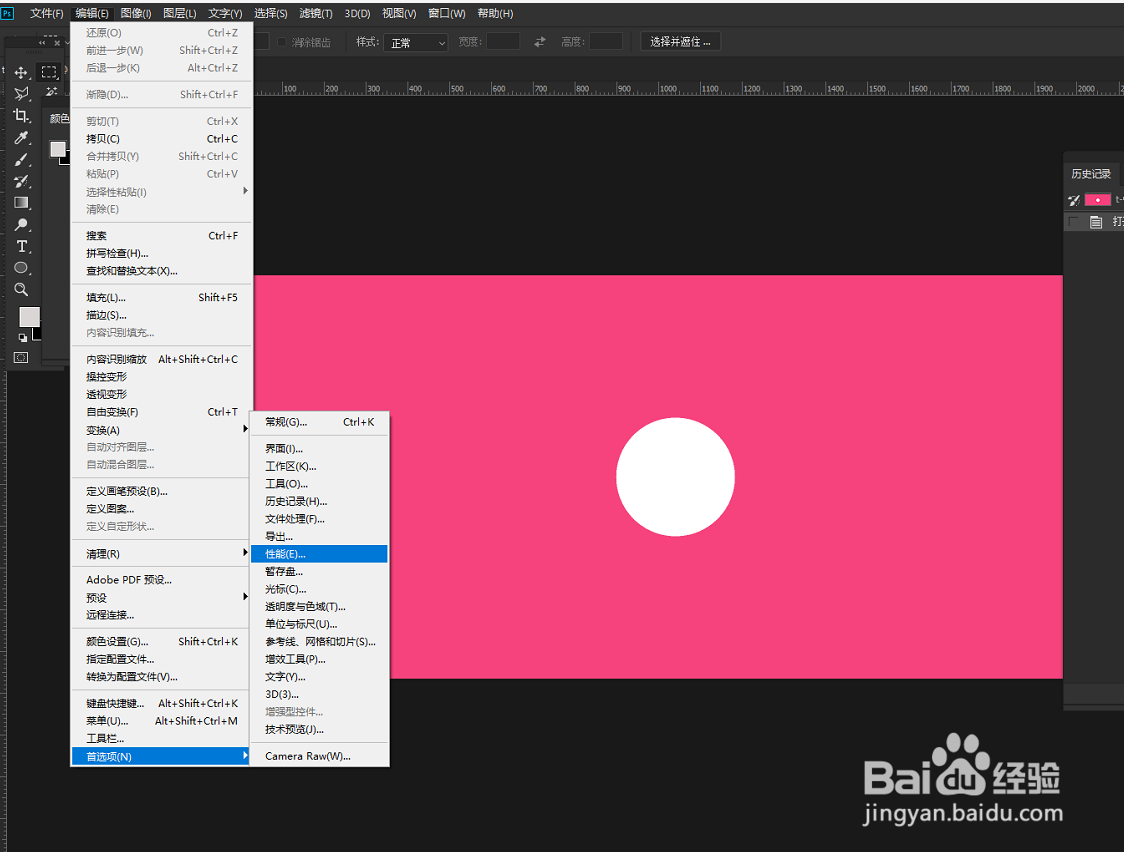This screenshot has width=1124, height=852.
Task: Expand the 清理(R) submenu
Action: (x=162, y=554)
